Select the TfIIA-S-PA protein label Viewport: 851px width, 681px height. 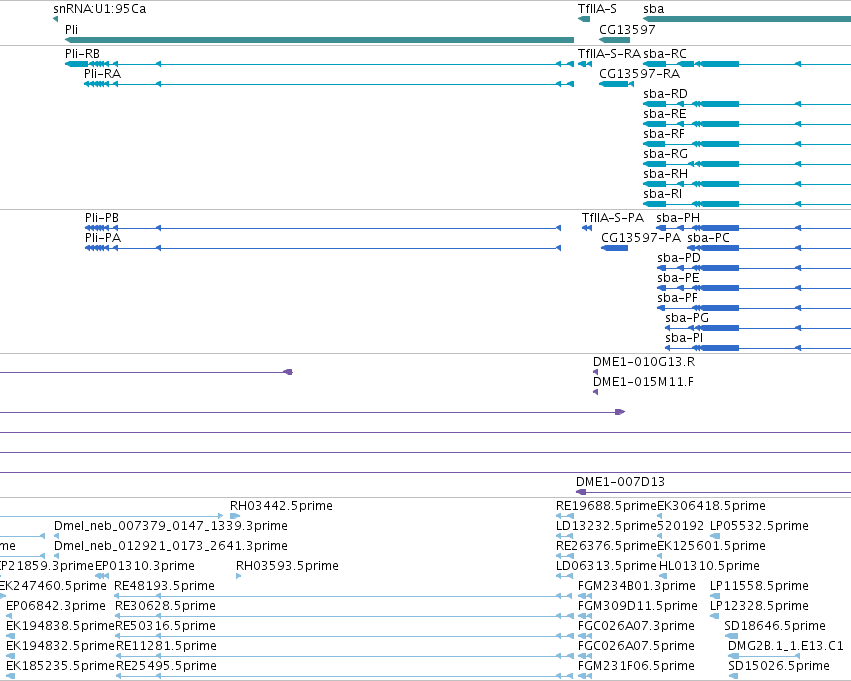point(613,218)
